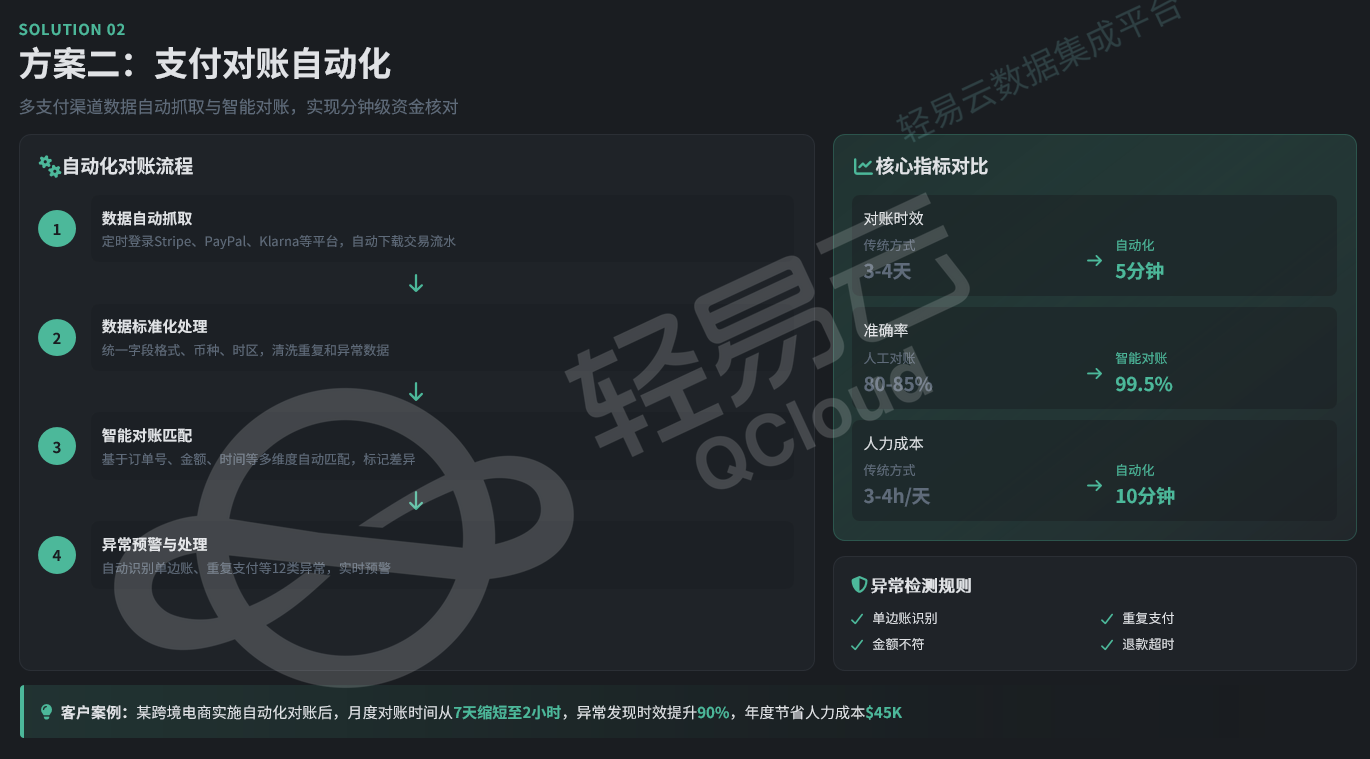Click the right arrow in 对账时效 row
Image resolution: width=1370 pixels, height=759 pixels.
coord(1094,261)
